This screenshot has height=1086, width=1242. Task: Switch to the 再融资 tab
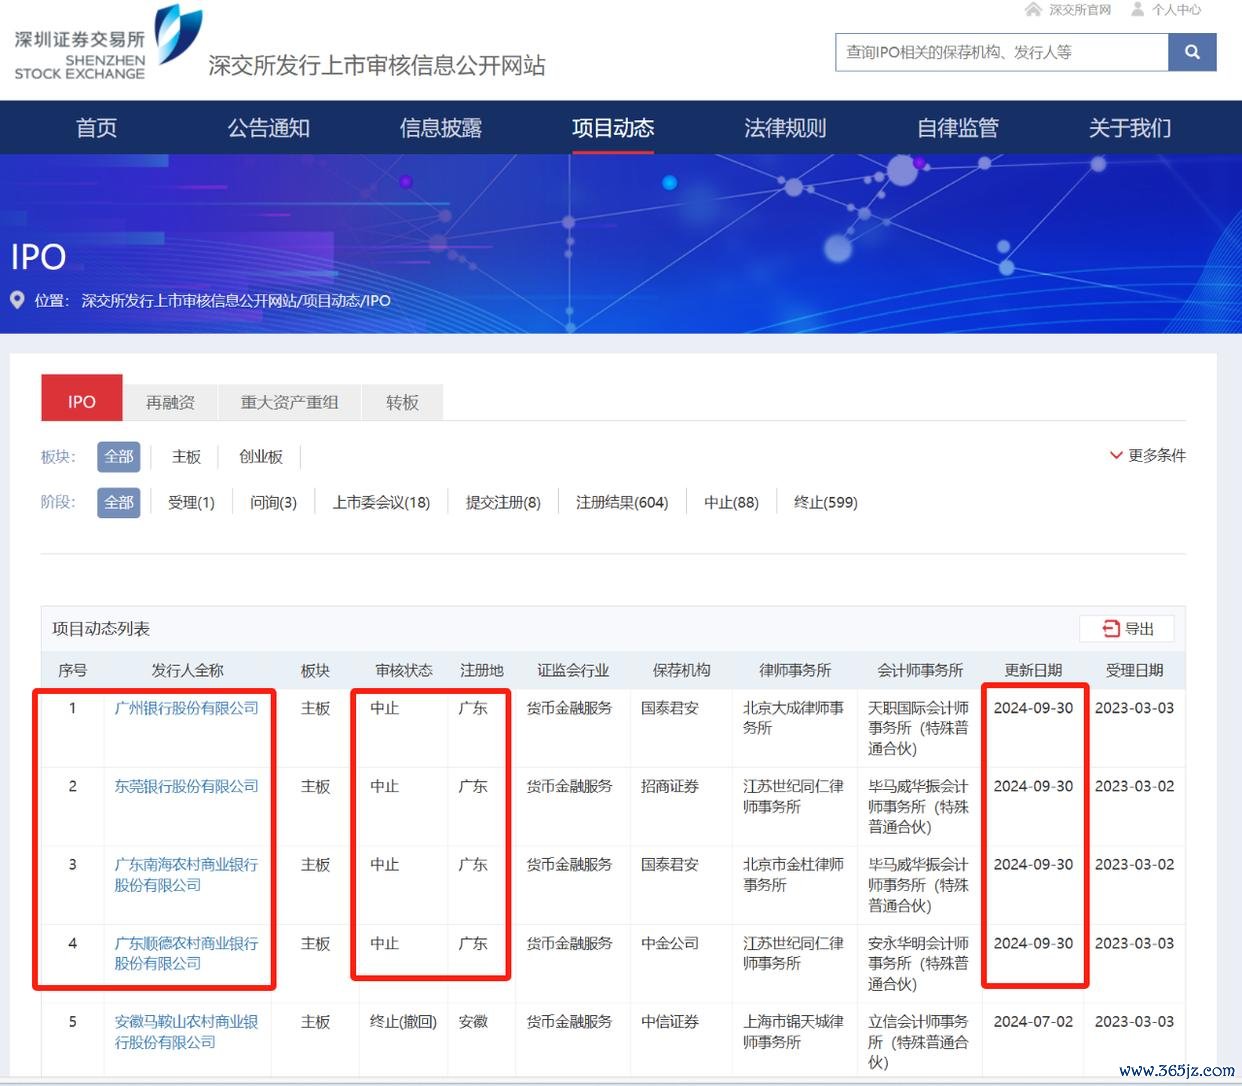[x=170, y=402]
